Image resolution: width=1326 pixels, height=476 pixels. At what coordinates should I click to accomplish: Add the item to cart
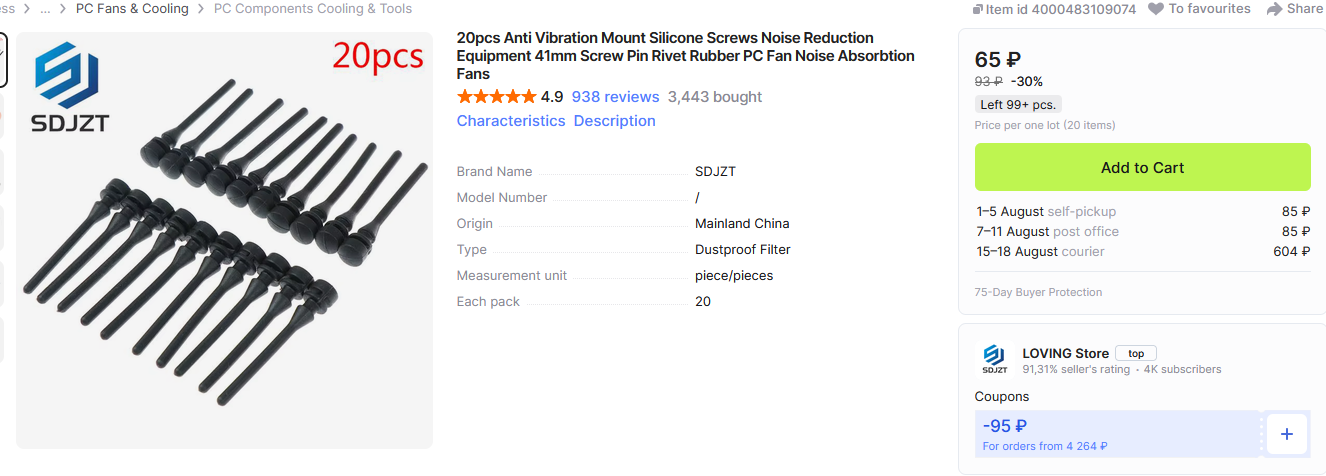(x=1142, y=167)
